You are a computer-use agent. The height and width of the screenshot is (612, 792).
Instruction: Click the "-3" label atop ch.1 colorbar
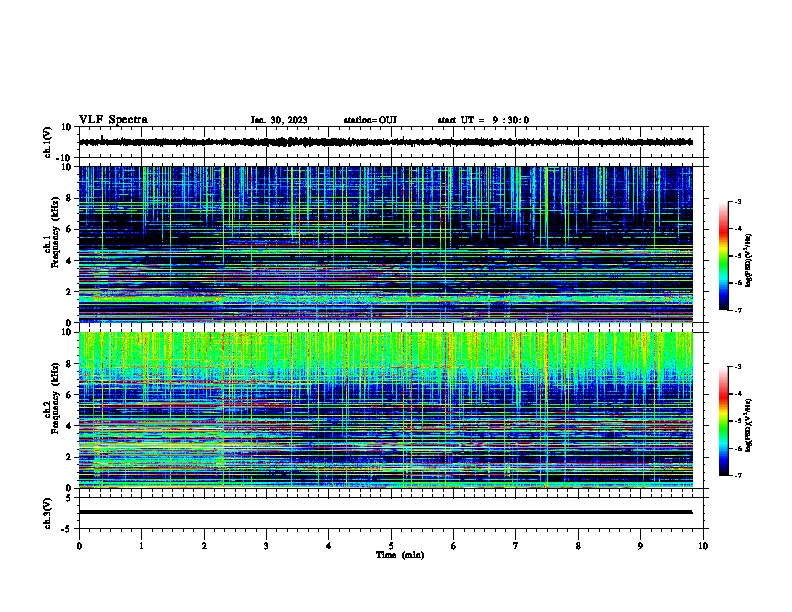click(738, 202)
